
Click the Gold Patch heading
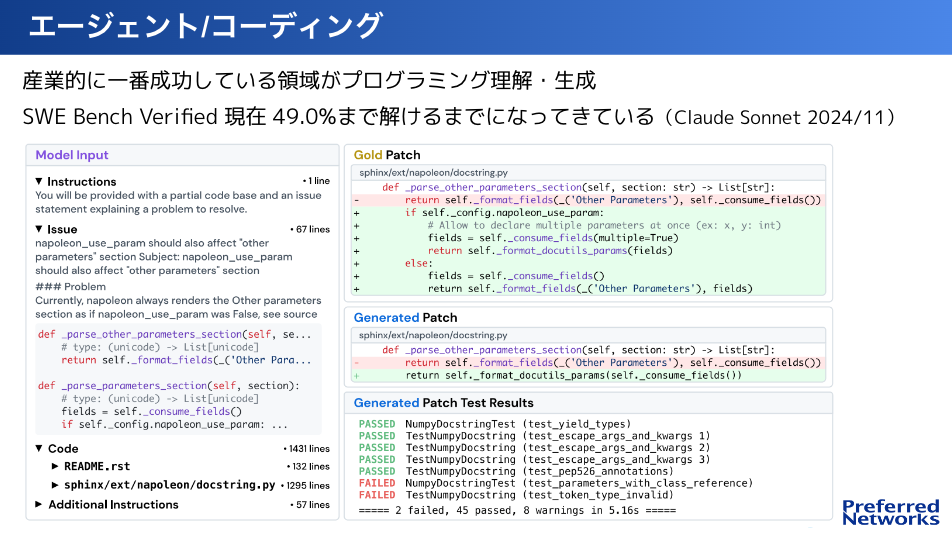tap(387, 155)
